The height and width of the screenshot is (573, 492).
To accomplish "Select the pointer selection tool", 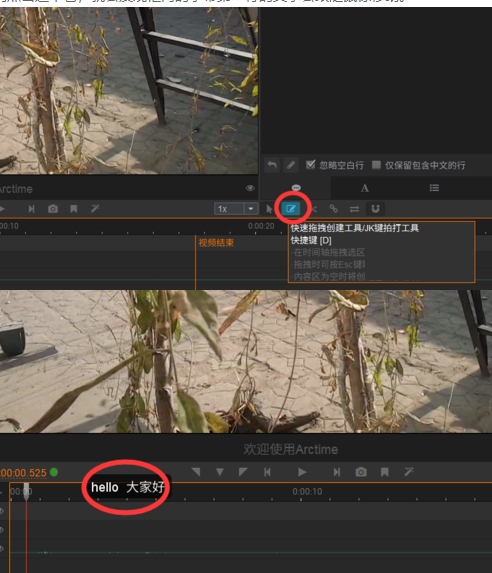I will point(269,209).
